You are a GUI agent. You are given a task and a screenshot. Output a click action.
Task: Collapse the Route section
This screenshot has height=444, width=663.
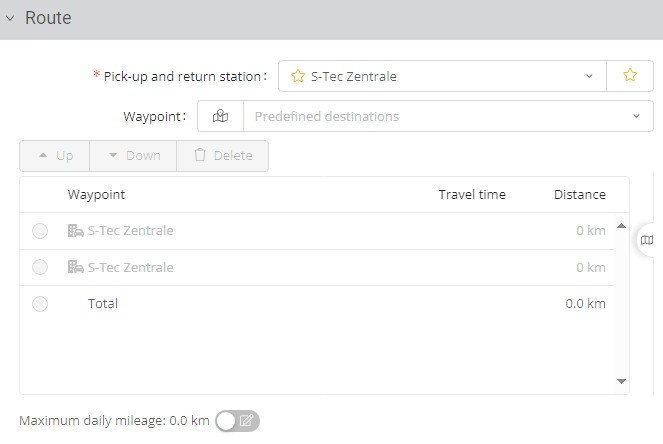[x=10, y=19]
